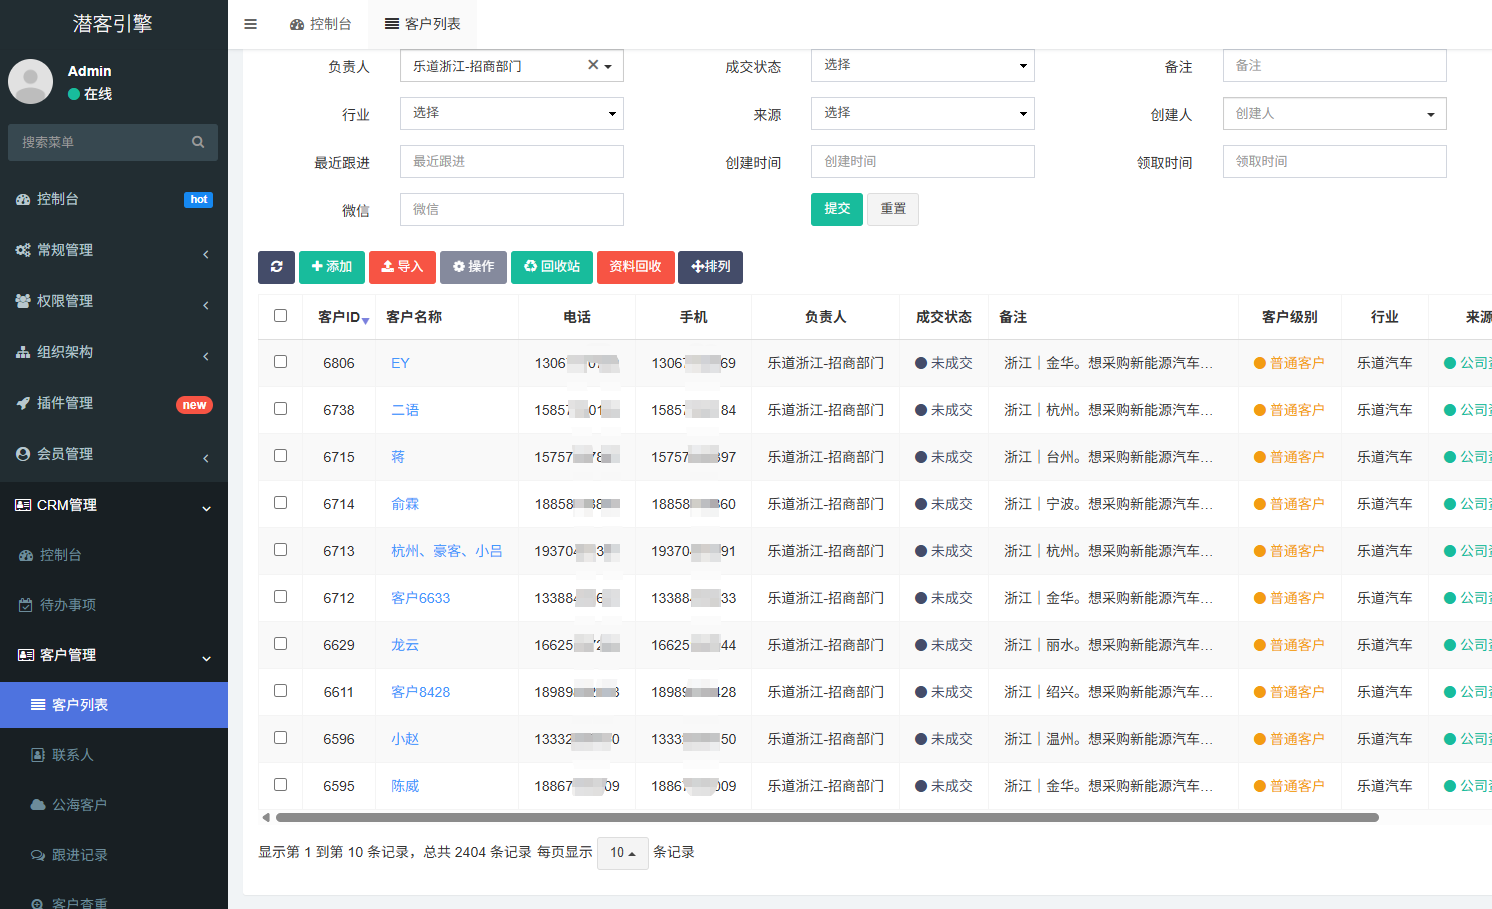Expand the 权限管理 menu

tap(114, 301)
